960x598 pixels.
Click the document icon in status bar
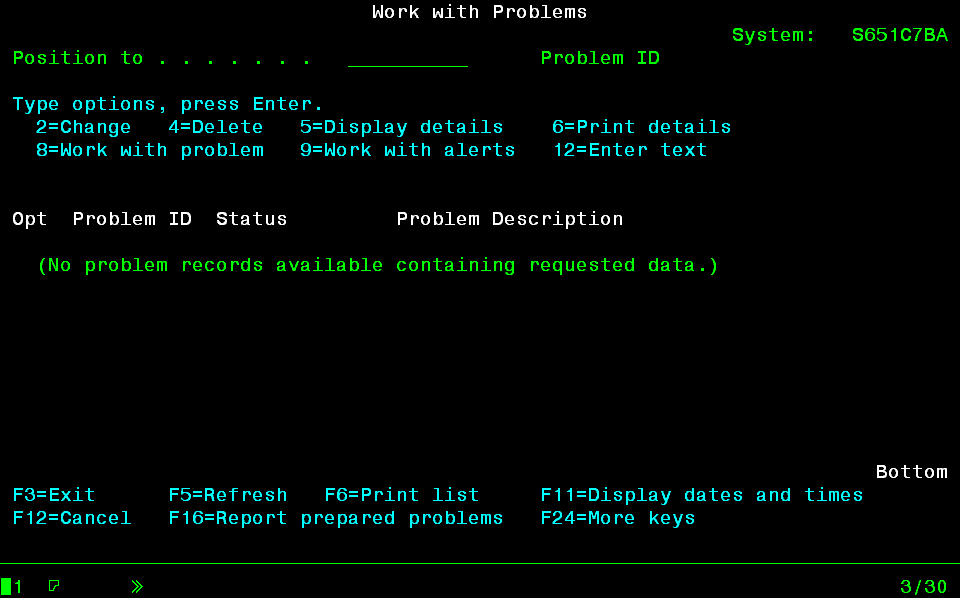pos(54,586)
